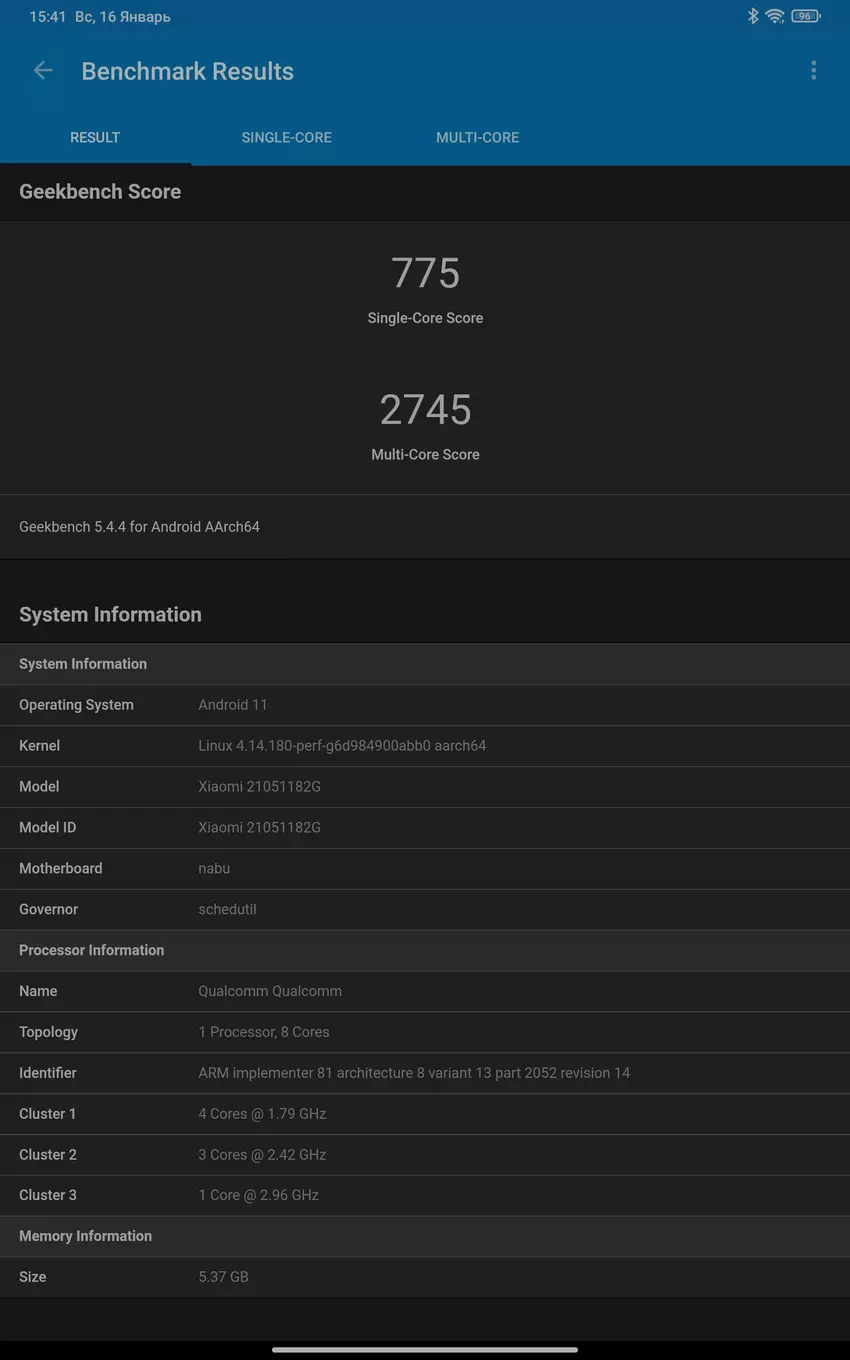Screen dimensions: 850x1360
Task: Tap the Bluetooth status icon
Action: 753,16
